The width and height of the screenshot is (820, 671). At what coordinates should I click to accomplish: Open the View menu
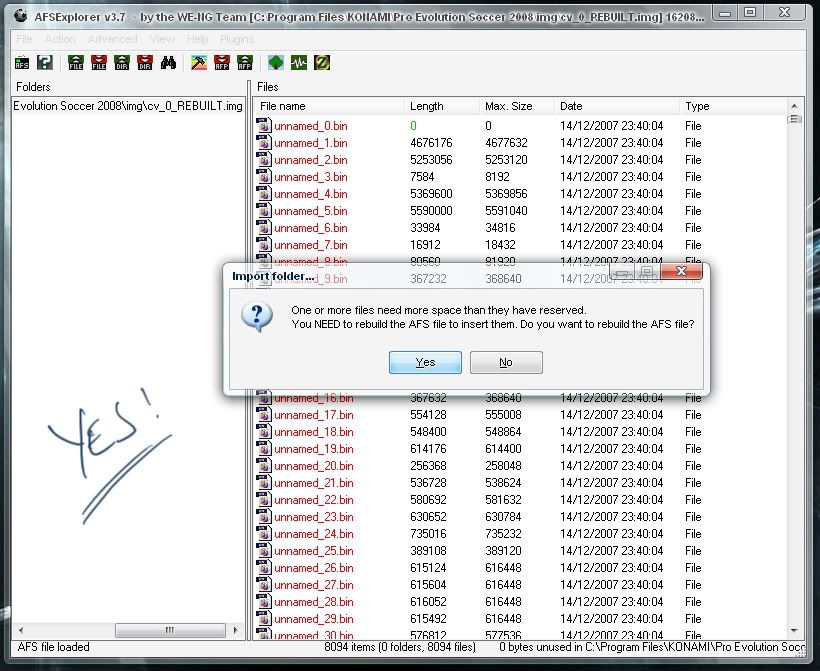tap(162, 39)
